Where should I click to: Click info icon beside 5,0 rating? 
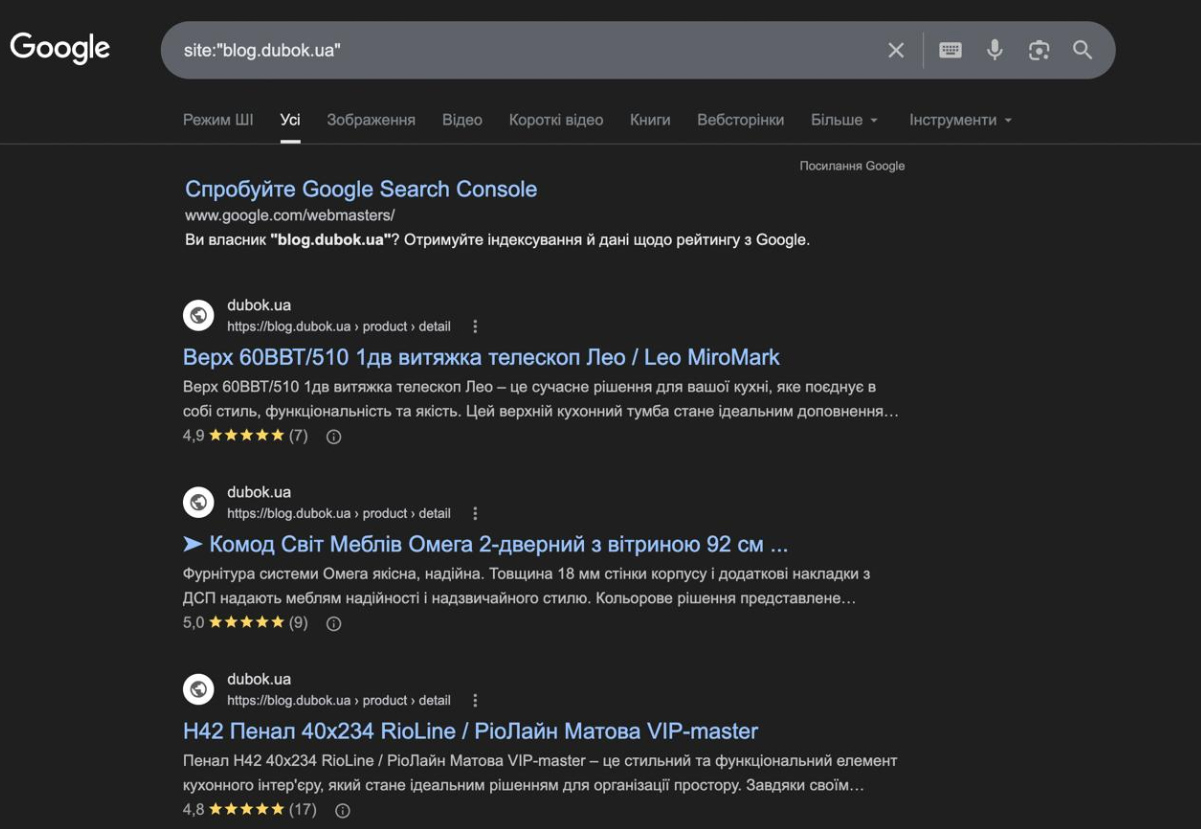point(334,623)
